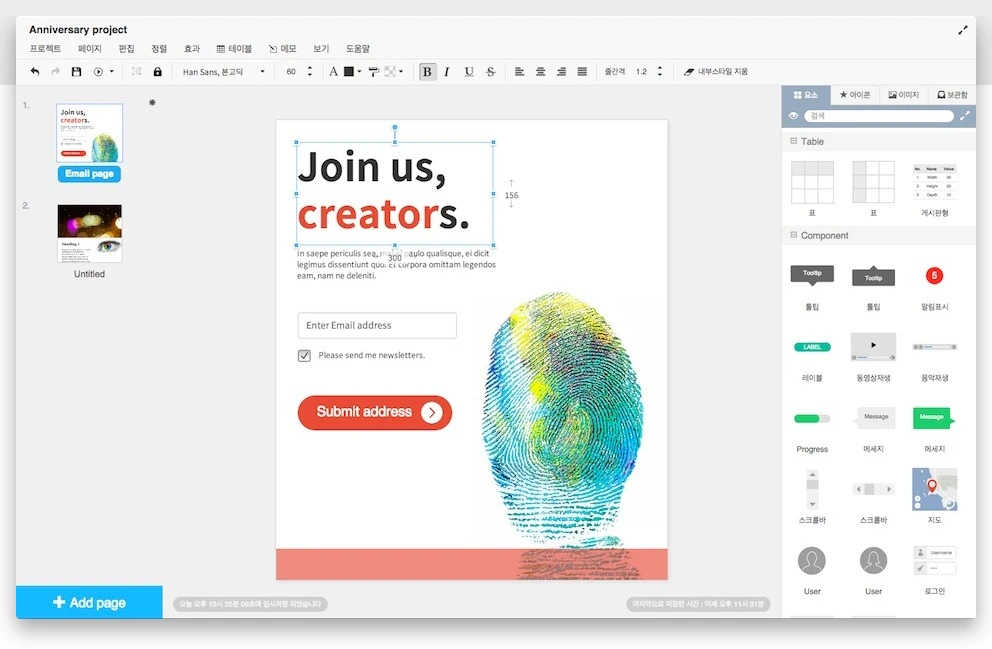992x649 pixels.
Task: Select the 음악재생 music player component
Action: pos(934,347)
